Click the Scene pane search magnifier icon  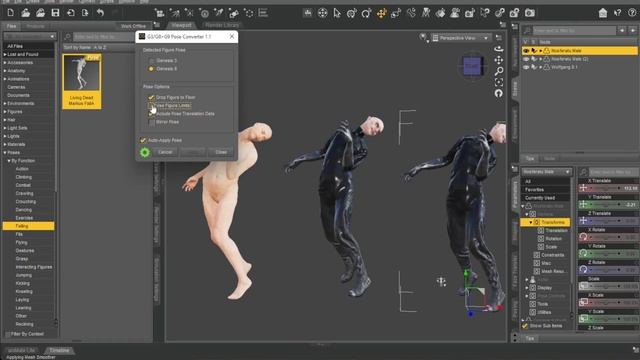[x=527, y=30]
